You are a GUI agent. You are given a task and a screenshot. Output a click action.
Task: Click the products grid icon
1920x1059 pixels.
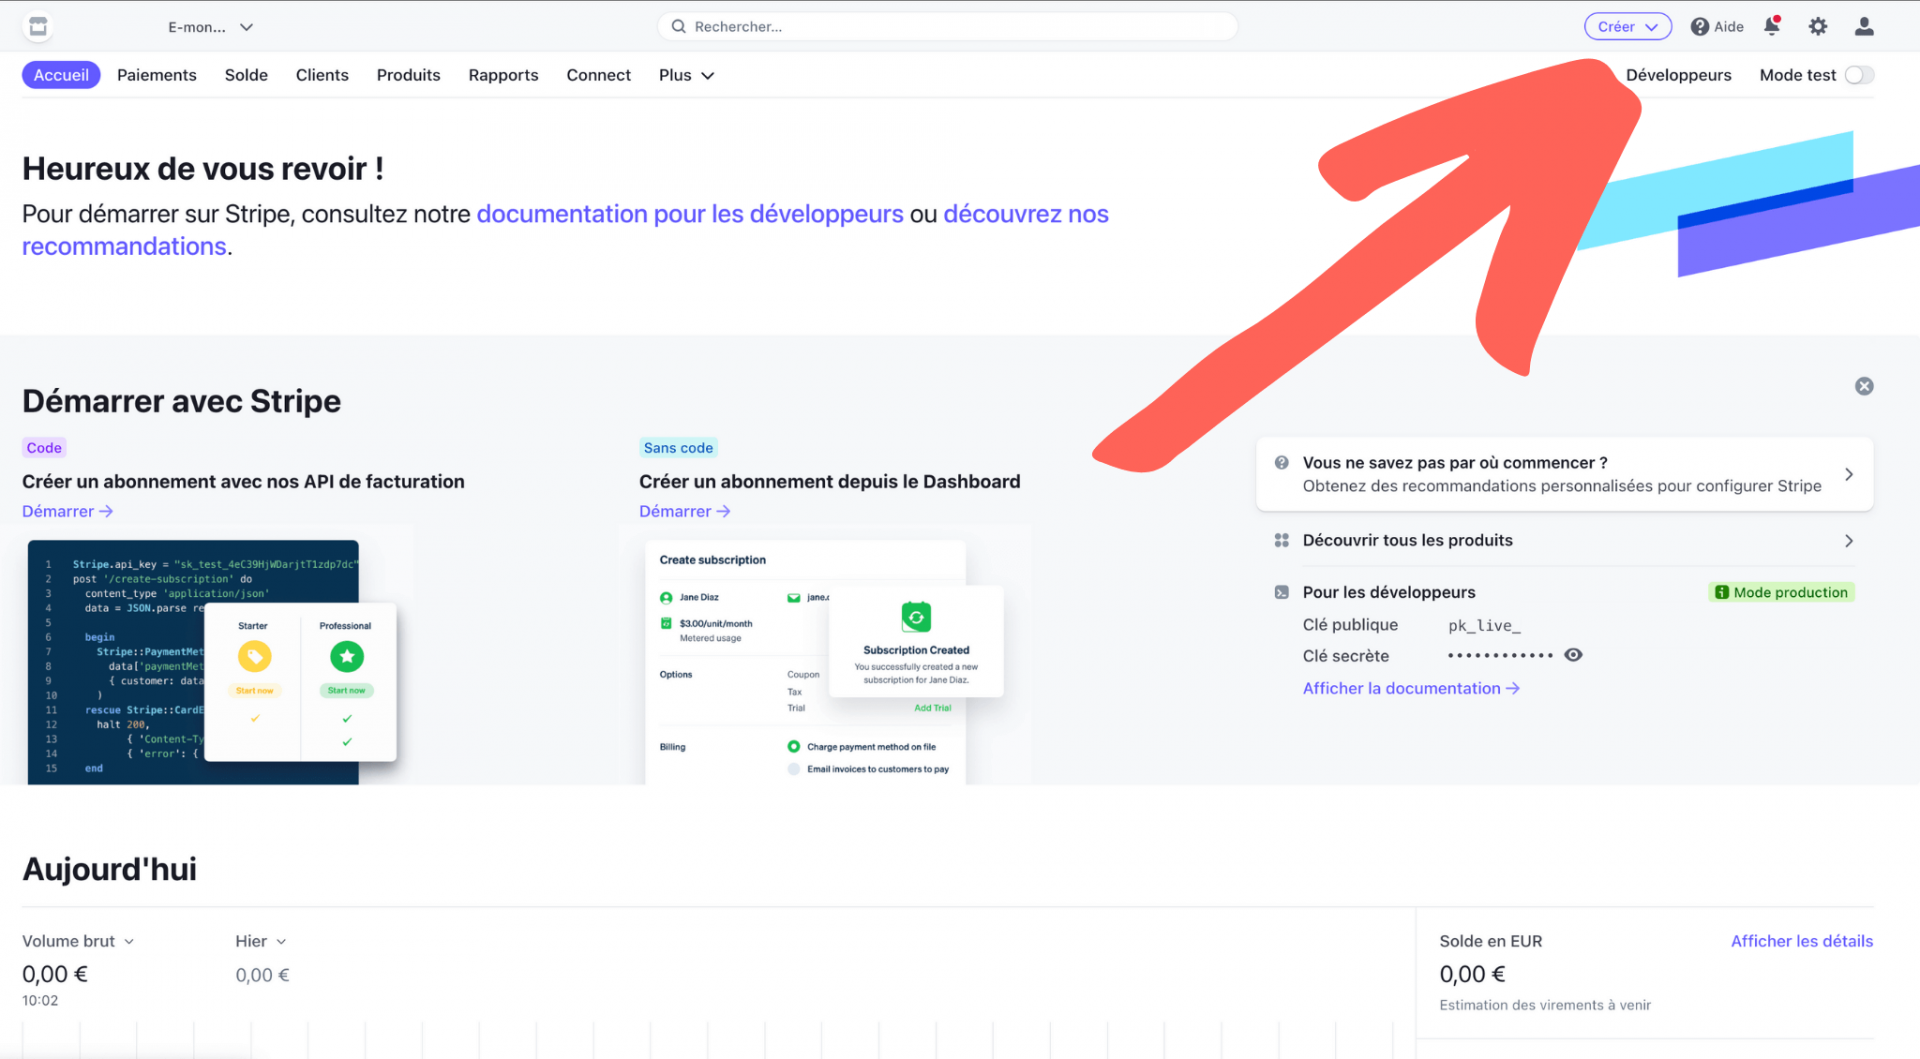click(1281, 540)
